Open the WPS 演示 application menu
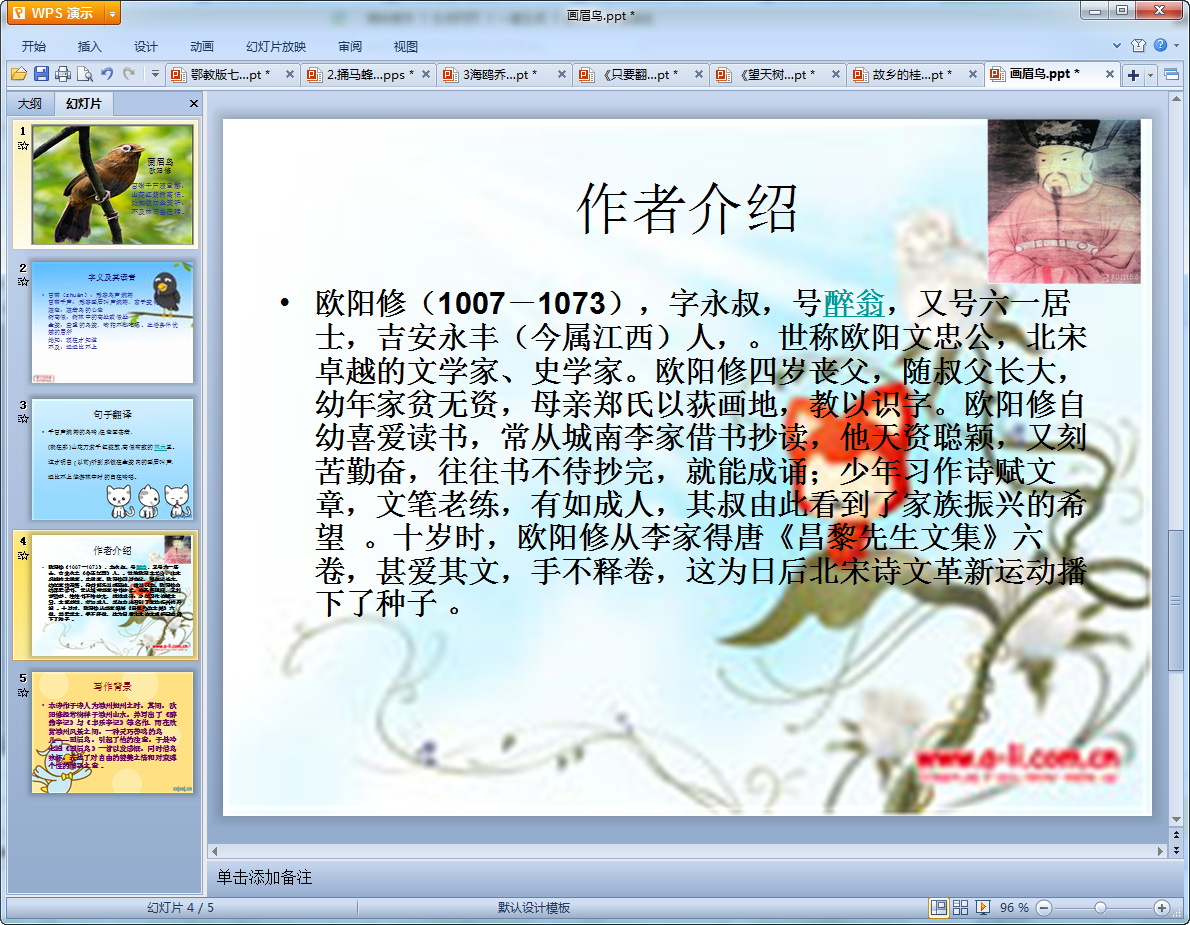 (x=55, y=13)
